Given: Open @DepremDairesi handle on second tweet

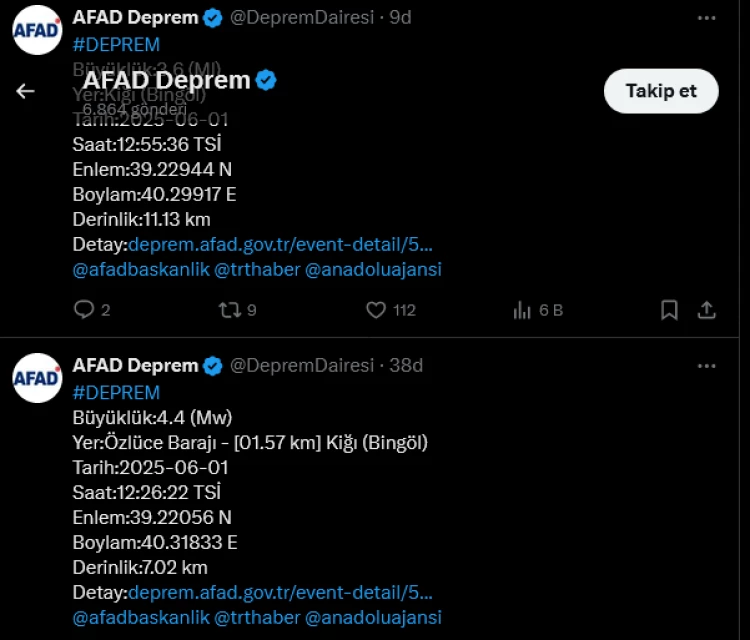Looking at the screenshot, I should pyautogui.click(x=302, y=366).
